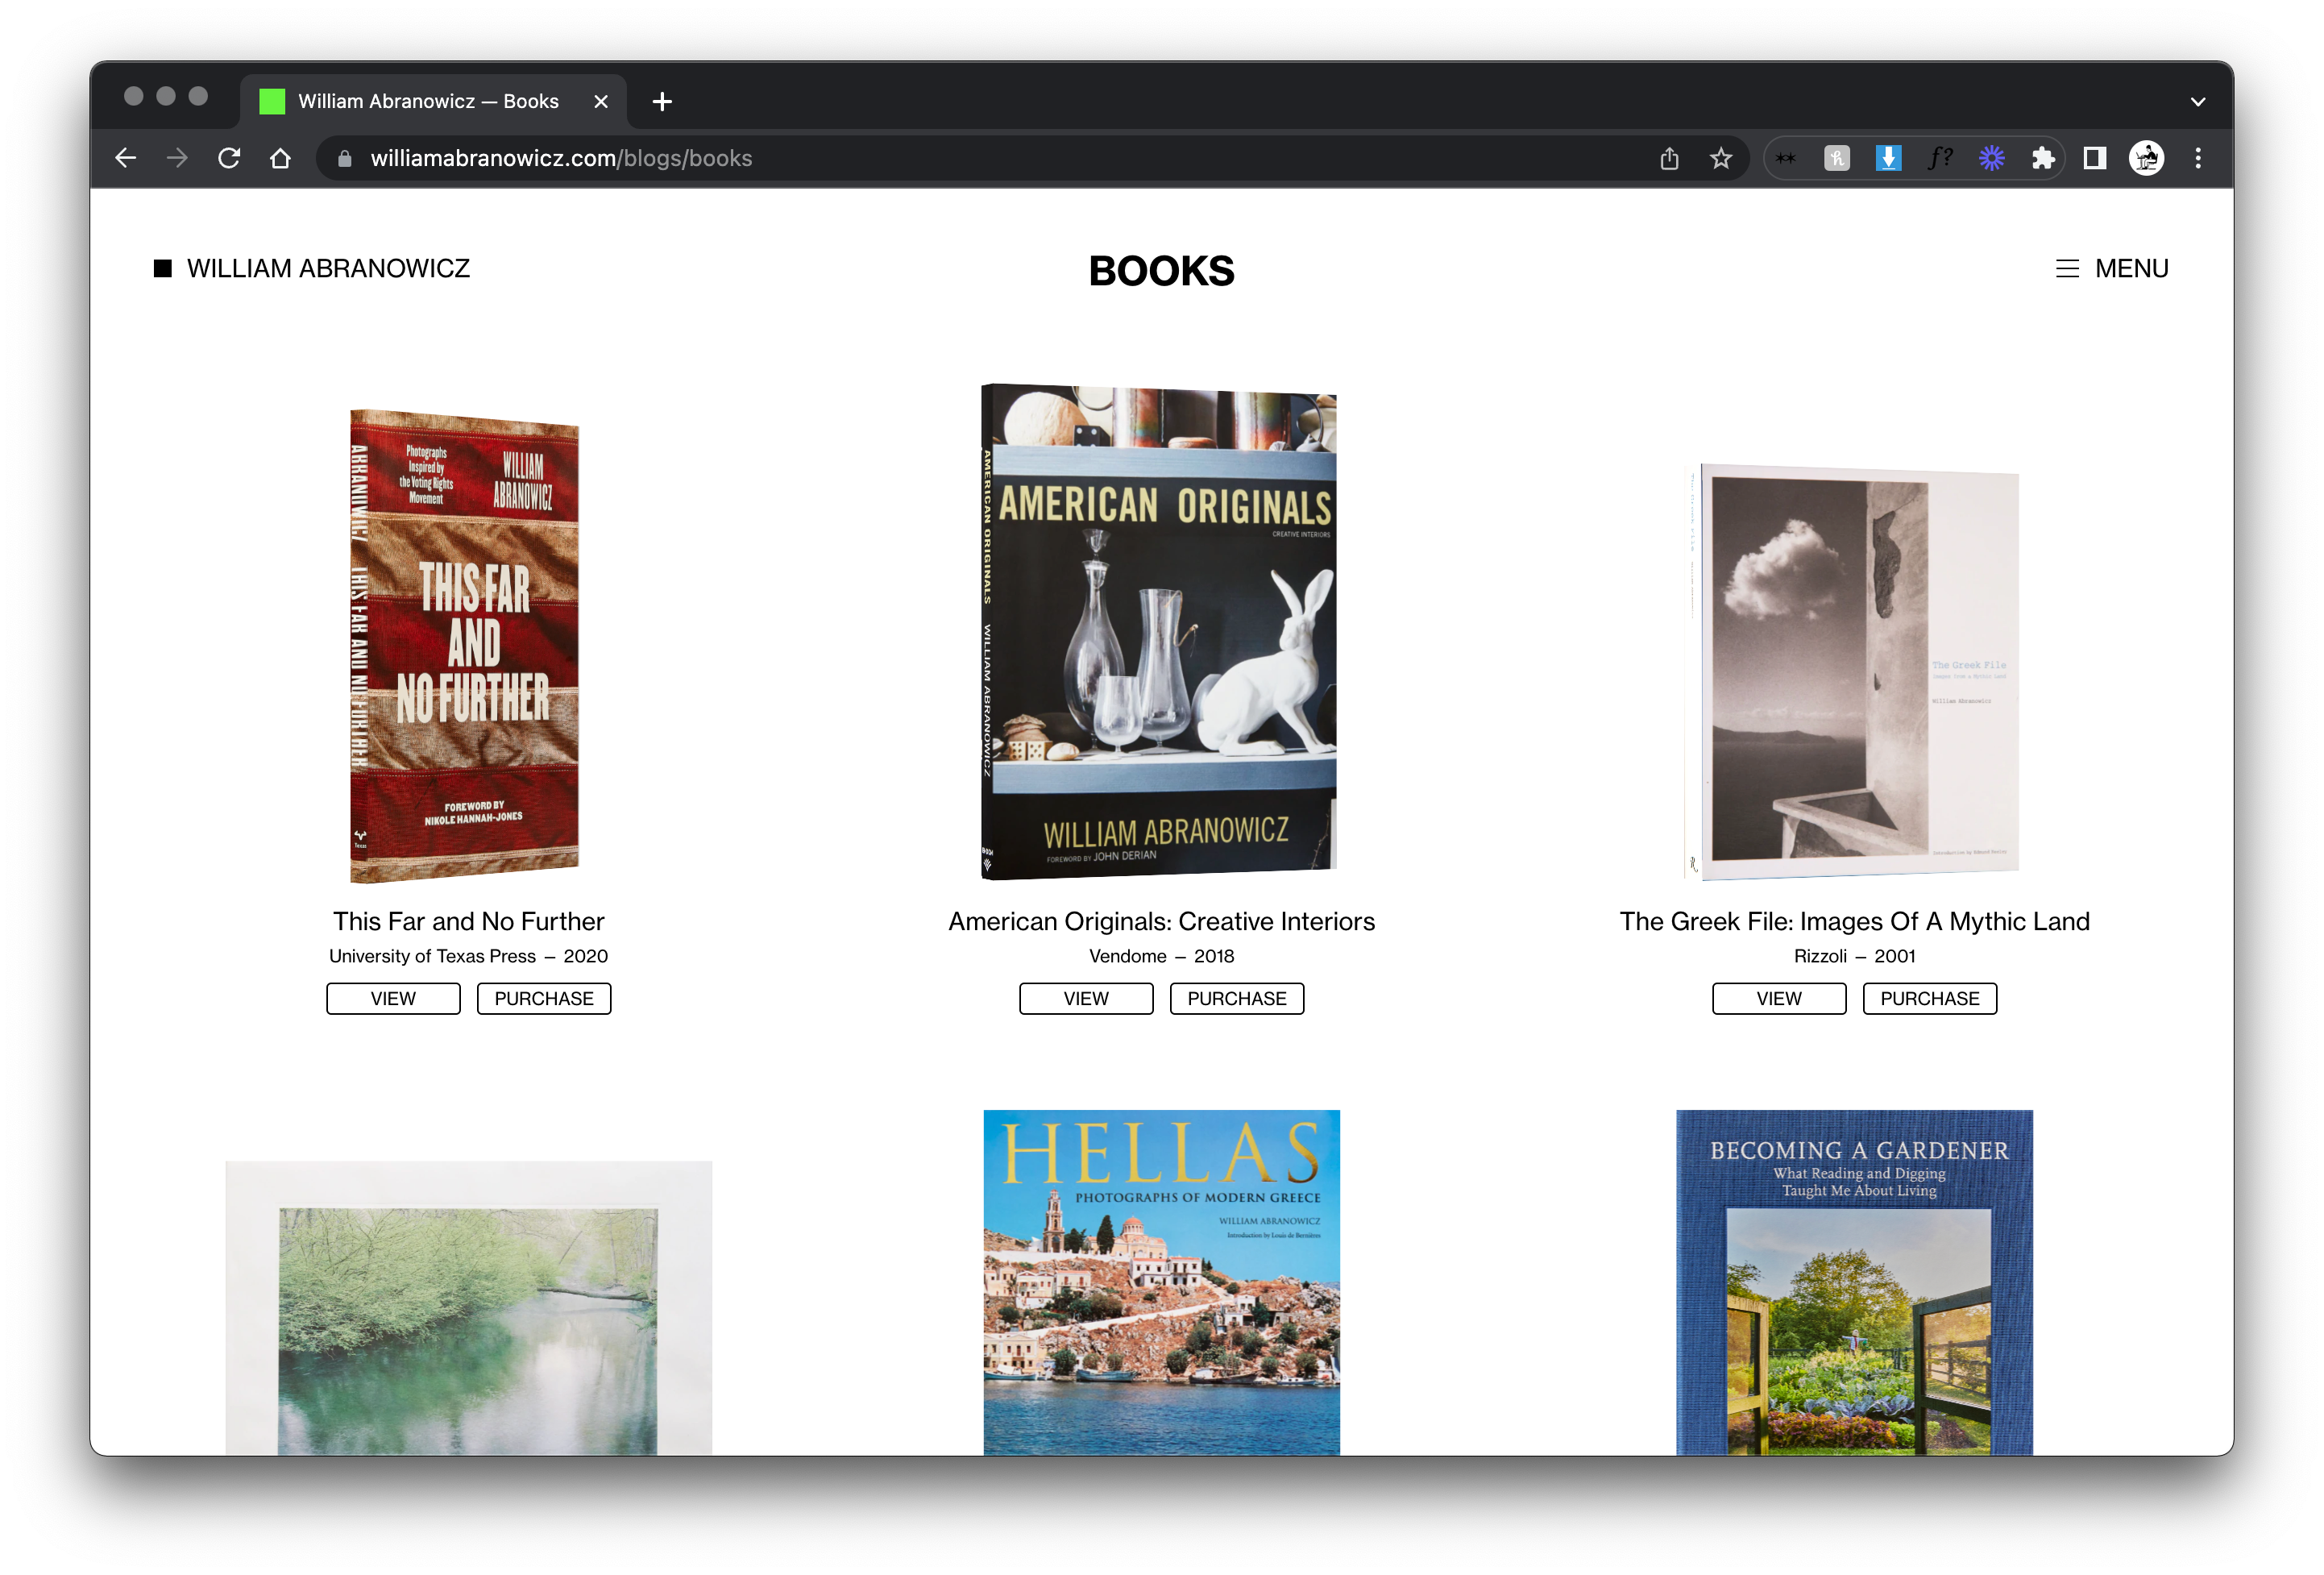2324x1575 pixels.
Task: Toggle the browser side panel icon
Action: coord(2095,158)
